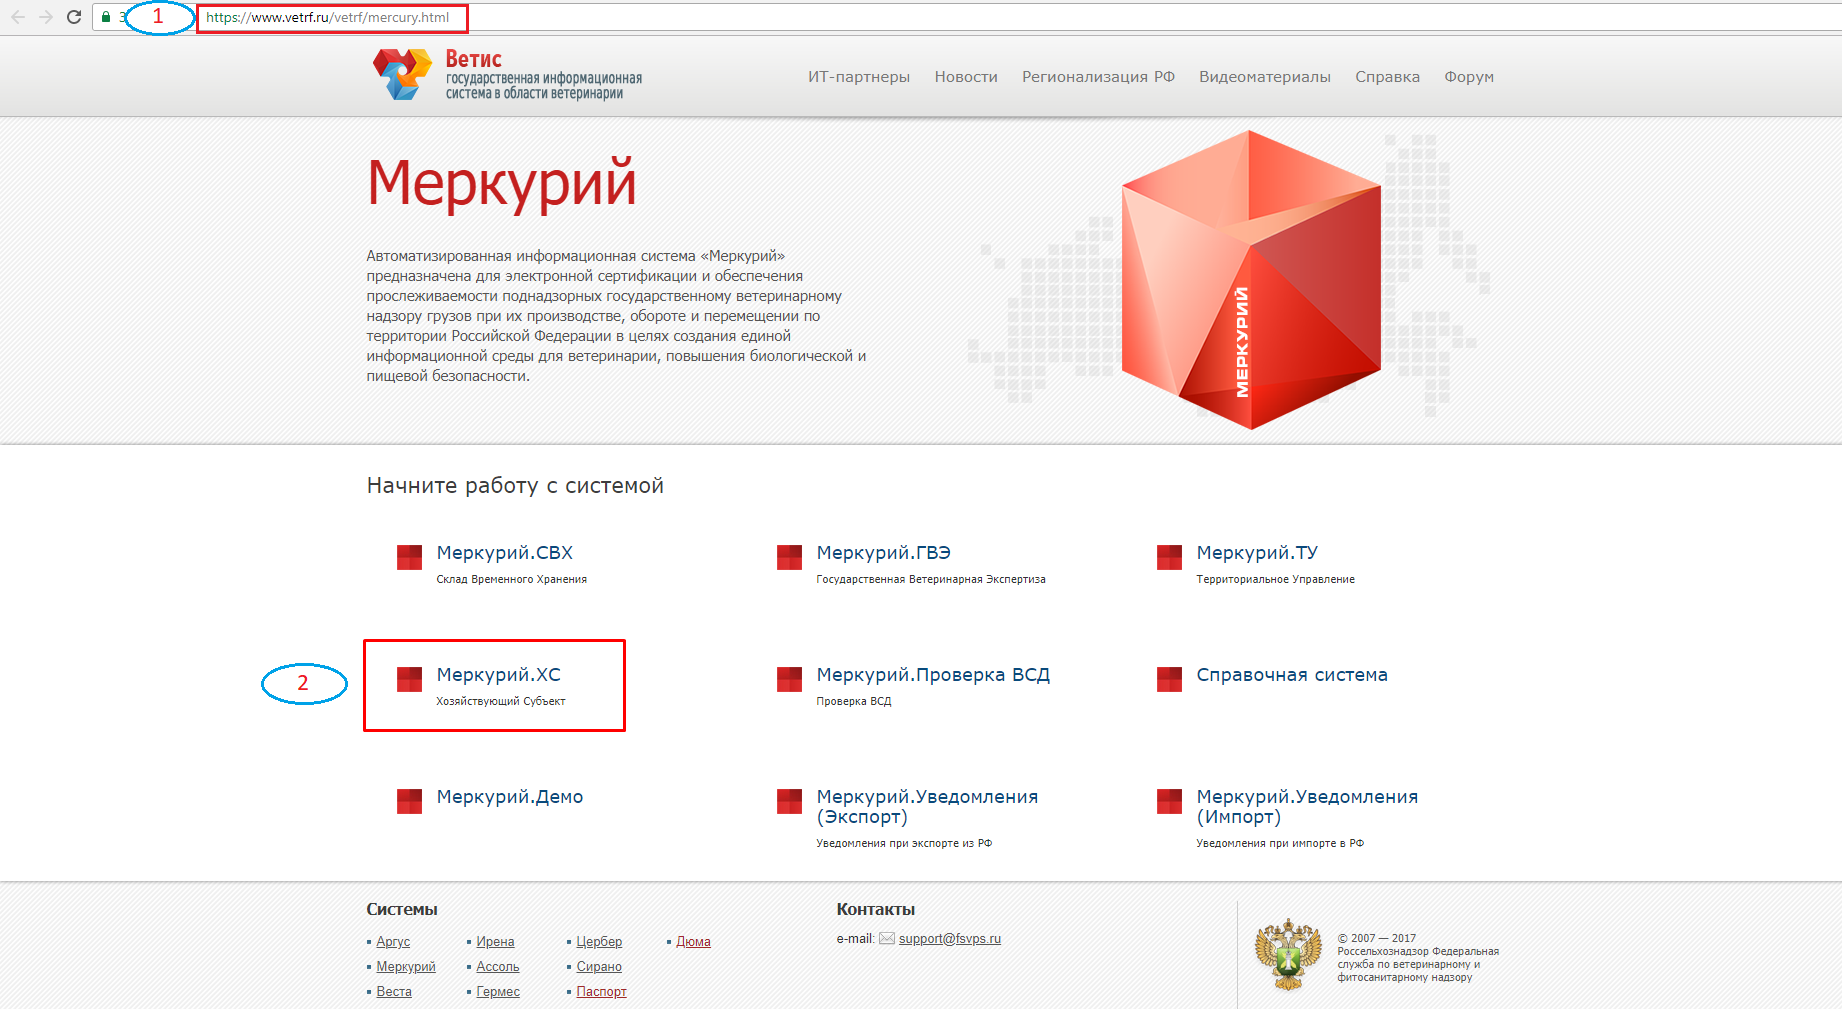Open the Ирена footer link
Screen dimensions: 1842x1009
[495, 942]
